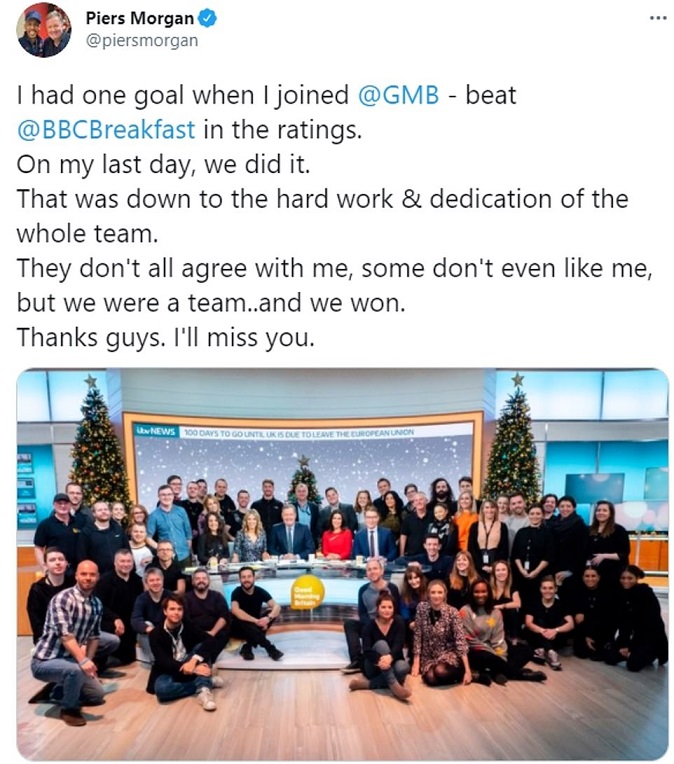Click the @piersmorgan handle
Viewport: 674px width, 764px height.
[149, 41]
